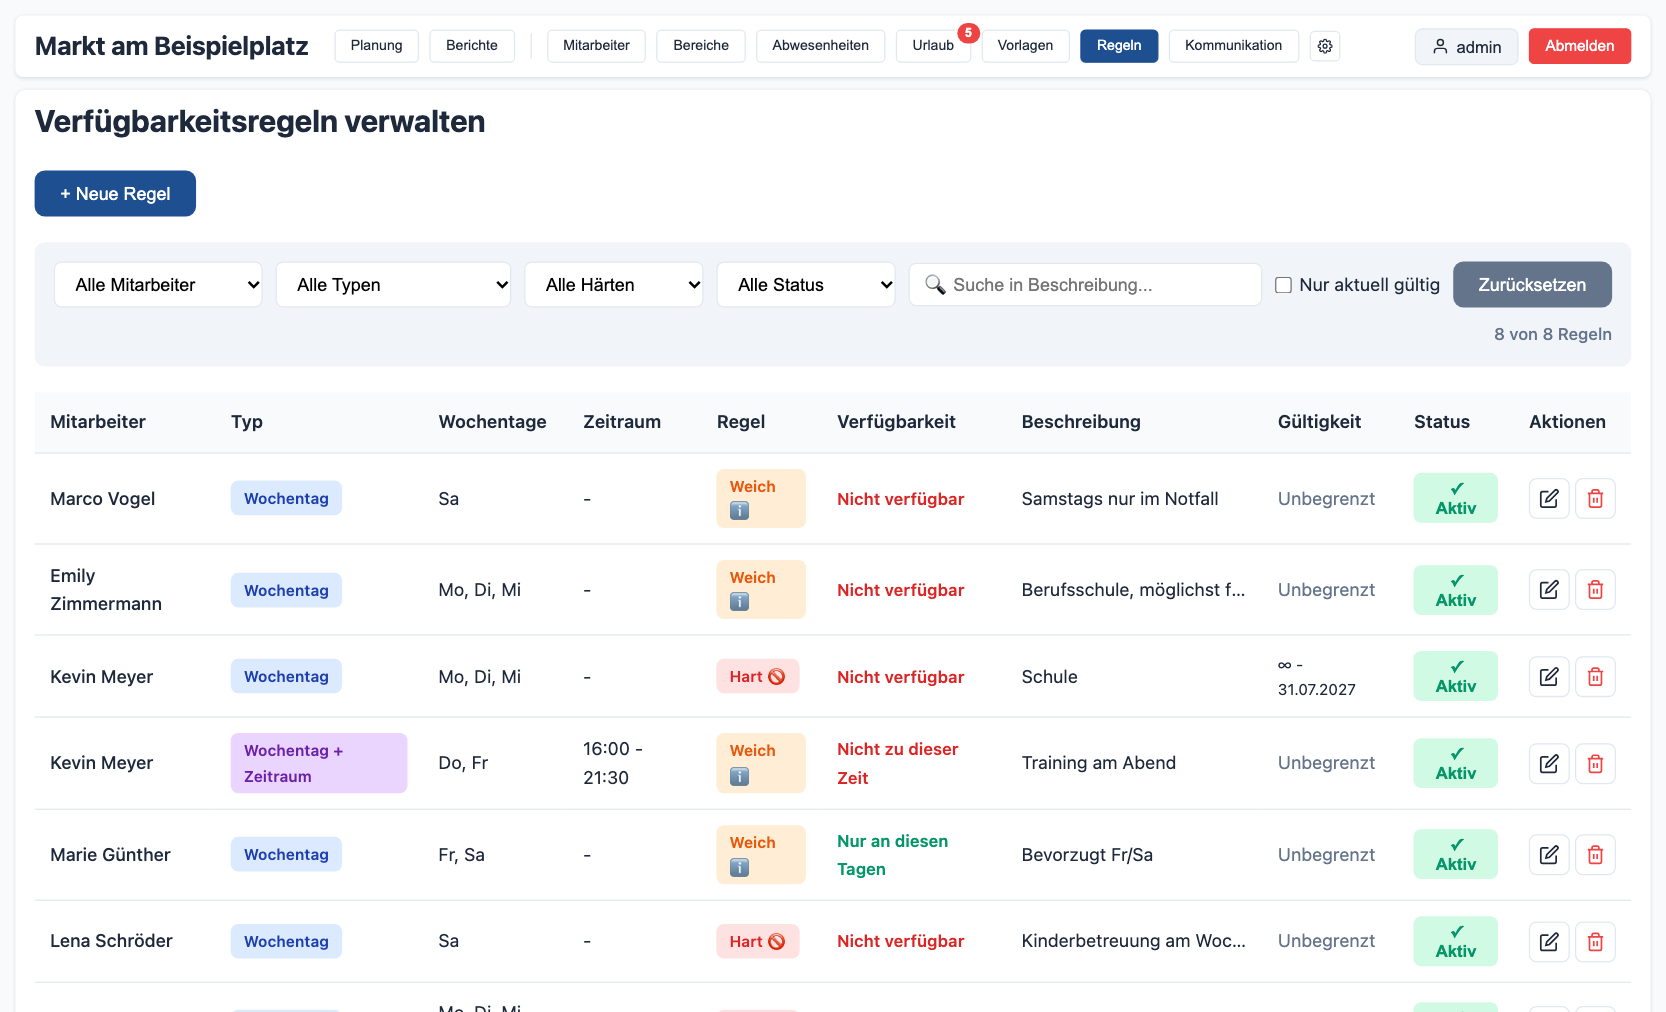Open the Kommunikation tab

1233,46
